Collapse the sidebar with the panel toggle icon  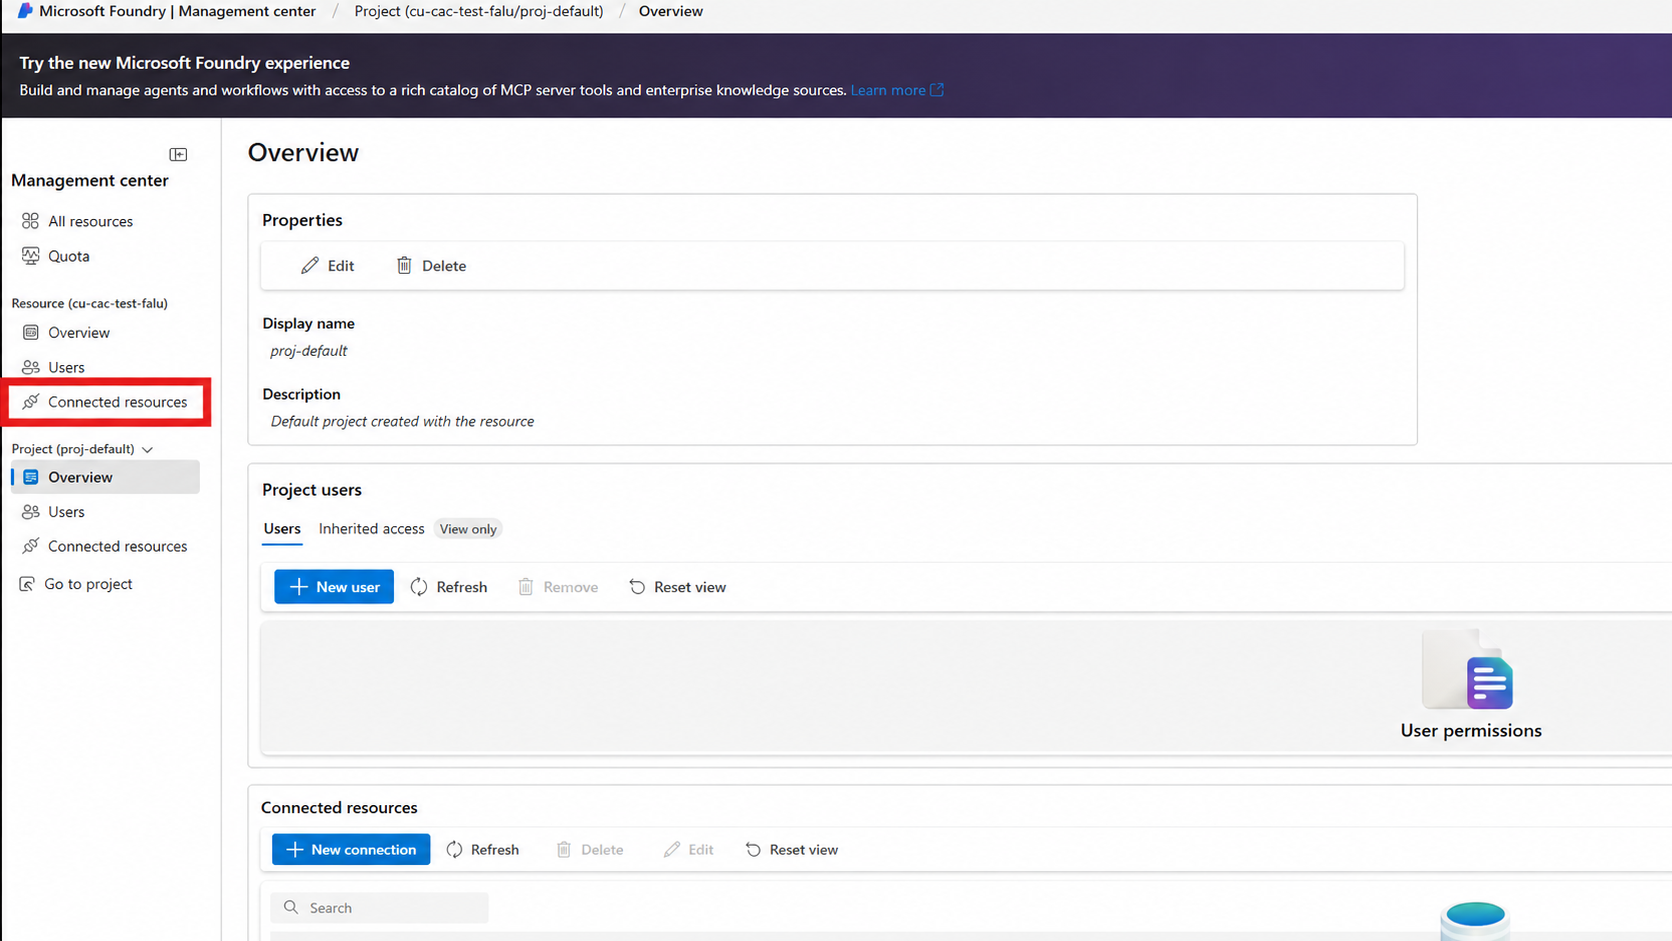[178, 154]
